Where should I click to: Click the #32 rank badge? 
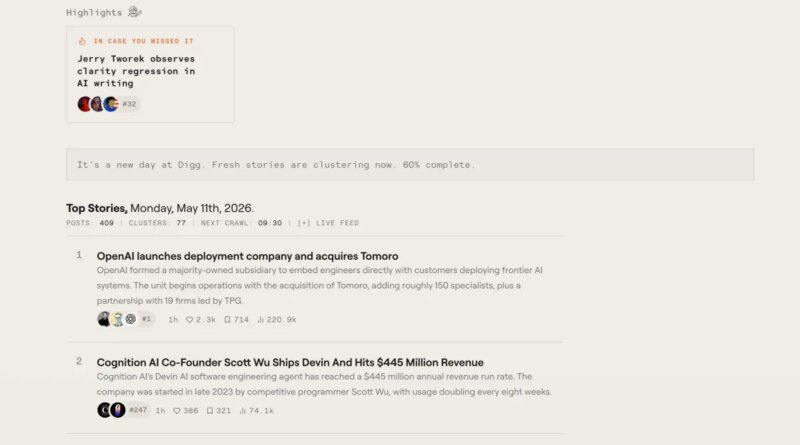[129, 104]
